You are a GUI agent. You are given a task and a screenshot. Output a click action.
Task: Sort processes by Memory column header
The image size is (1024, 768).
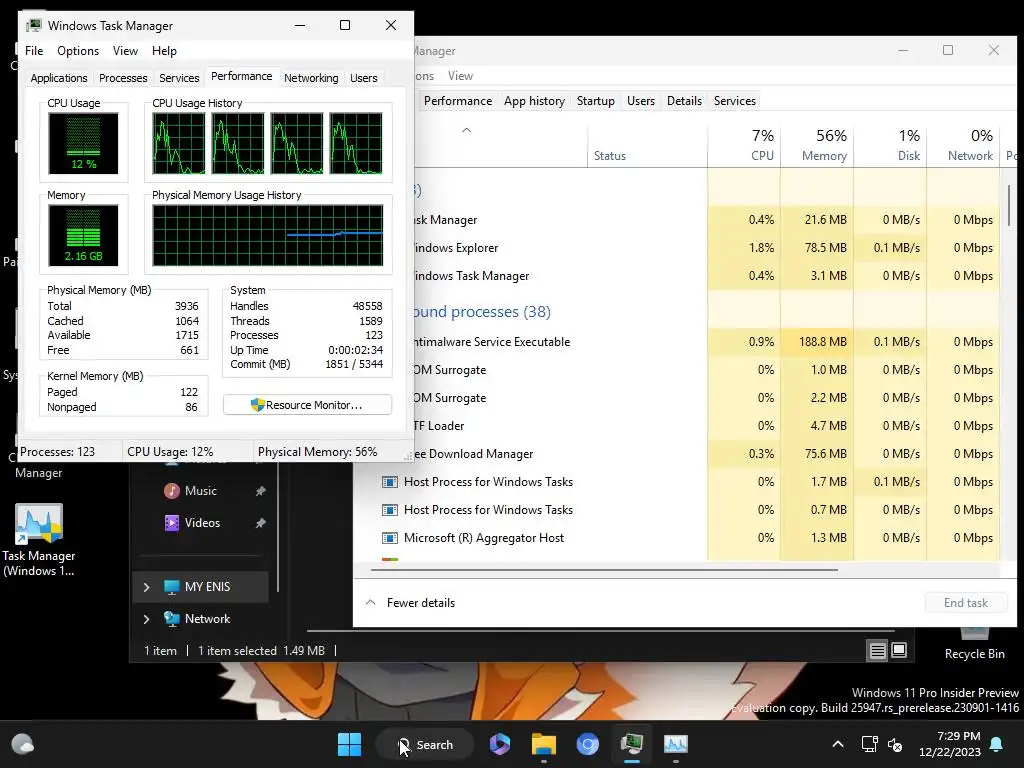click(817, 145)
